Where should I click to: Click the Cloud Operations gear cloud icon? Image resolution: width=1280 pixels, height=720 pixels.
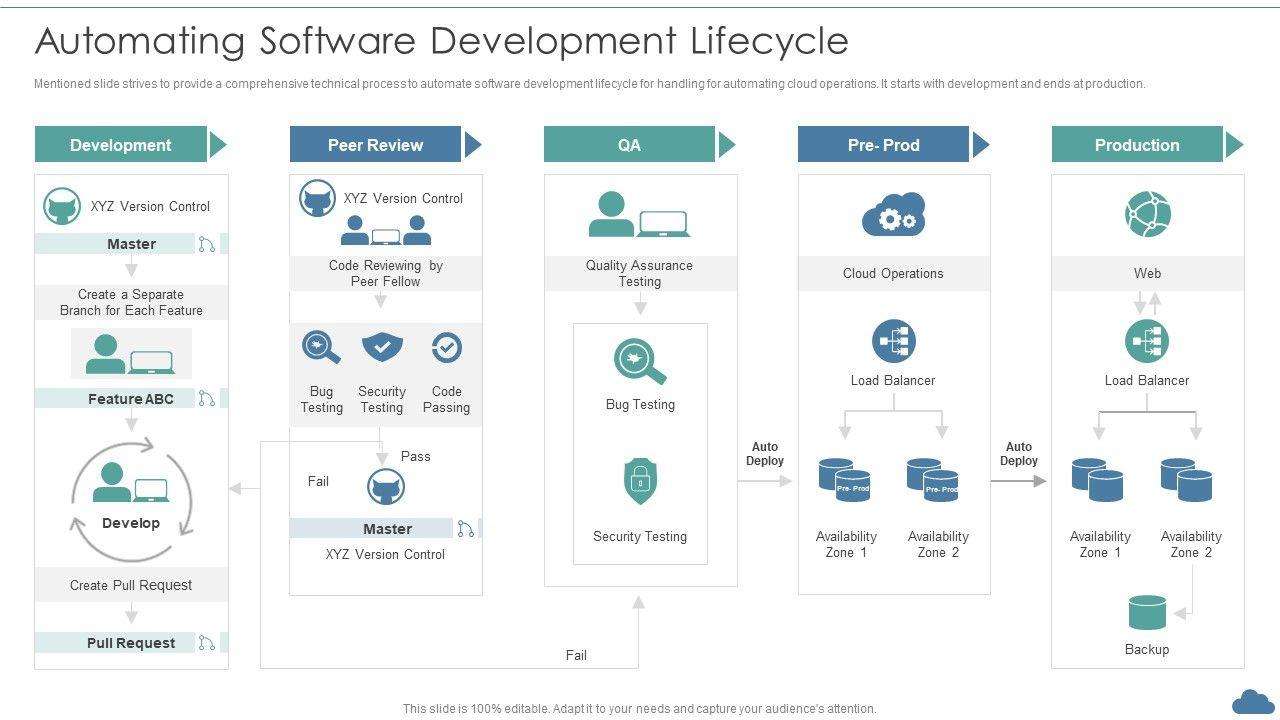[893, 214]
